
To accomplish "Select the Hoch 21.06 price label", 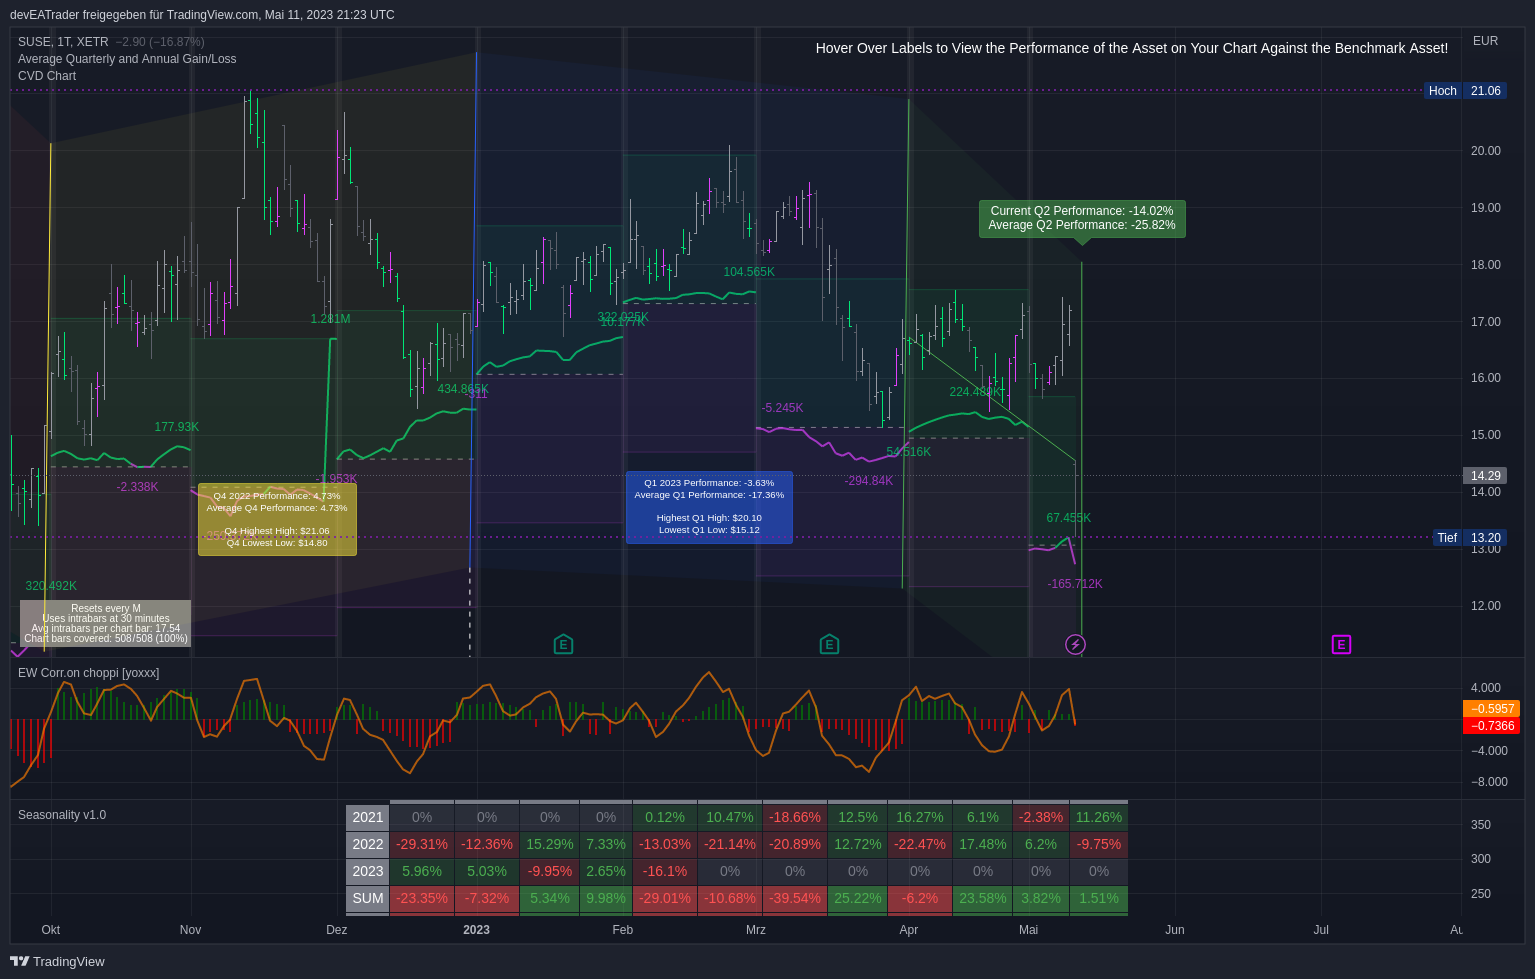I will click(x=1465, y=91).
